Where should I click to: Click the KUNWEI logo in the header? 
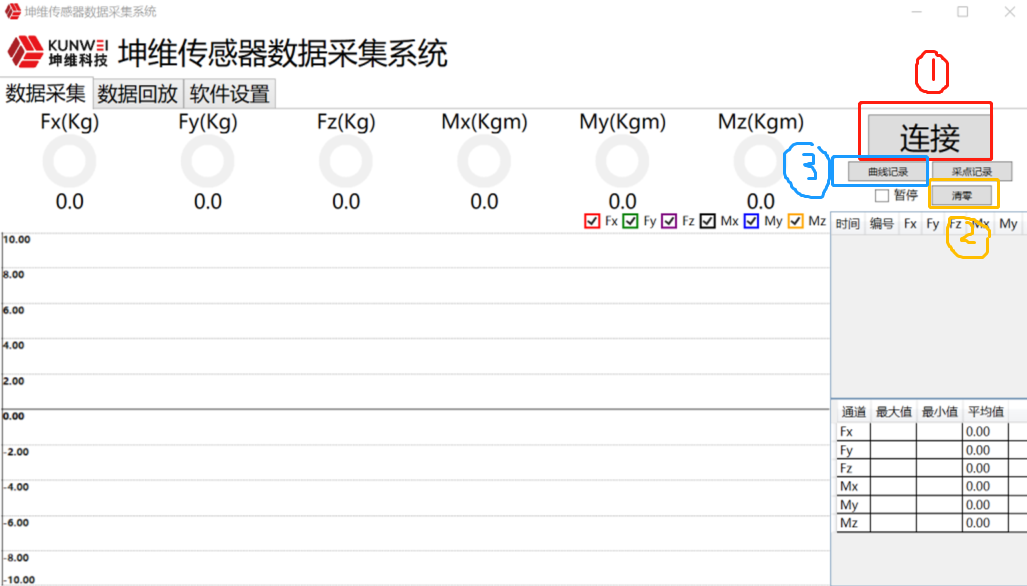pyautogui.click(x=58, y=52)
